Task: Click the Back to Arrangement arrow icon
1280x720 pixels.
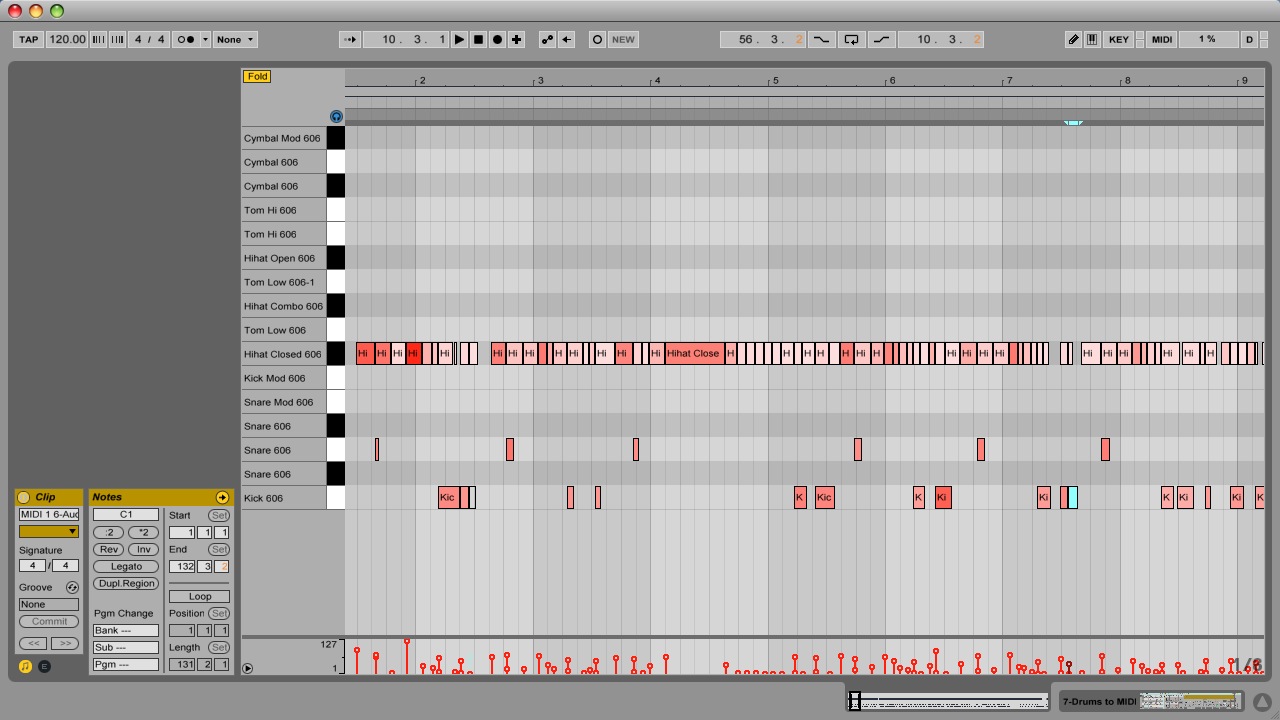Action: point(567,40)
